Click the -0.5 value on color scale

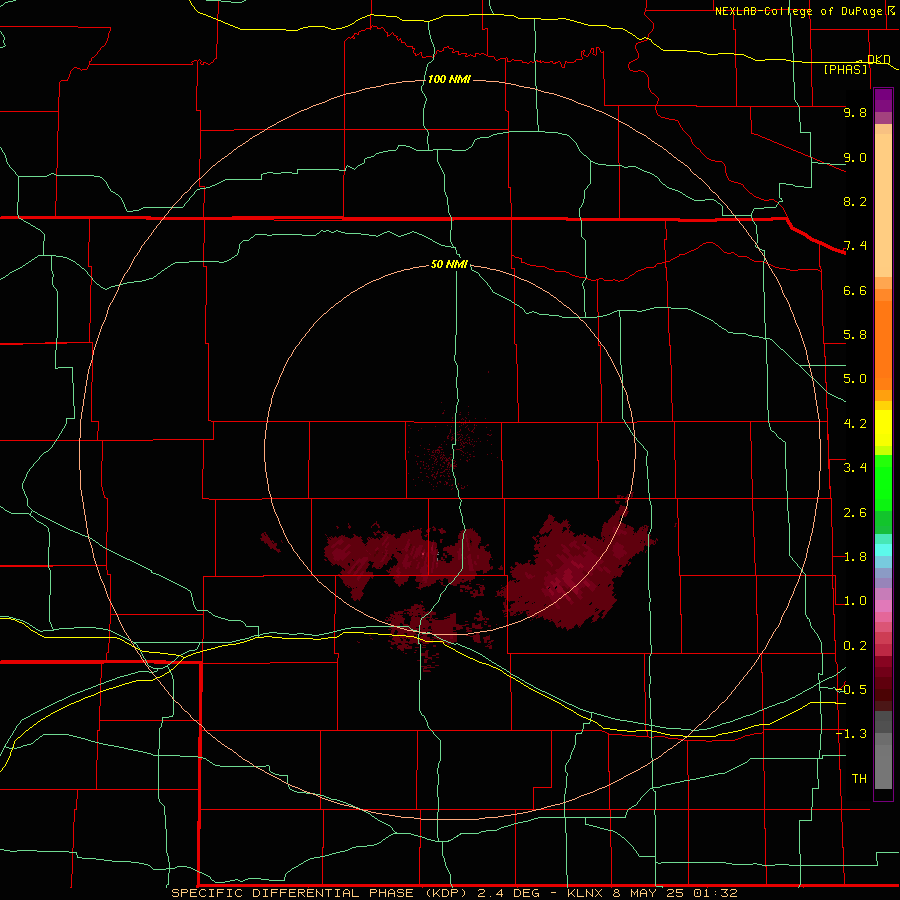click(x=851, y=690)
